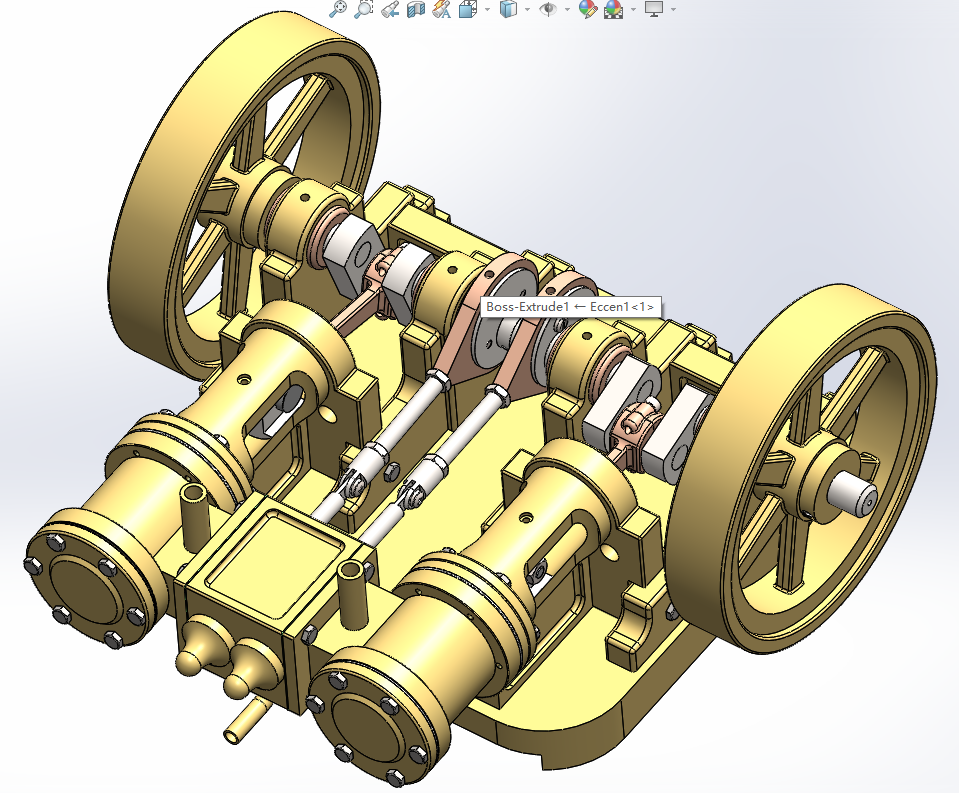Open the Apply Scene dropdown arrow
The width and height of the screenshot is (959, 793).
pyautogui.click(x=633, y=9)
